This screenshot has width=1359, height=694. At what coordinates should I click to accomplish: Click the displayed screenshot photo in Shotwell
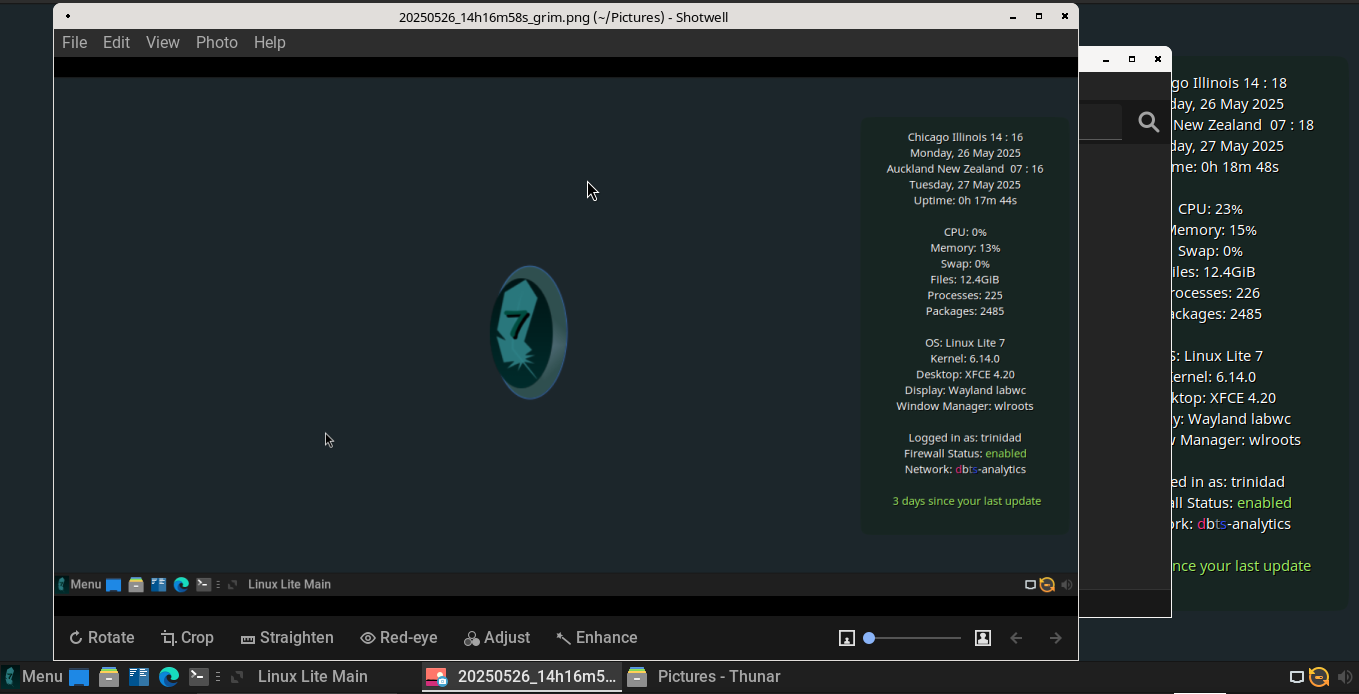point(566,336)
